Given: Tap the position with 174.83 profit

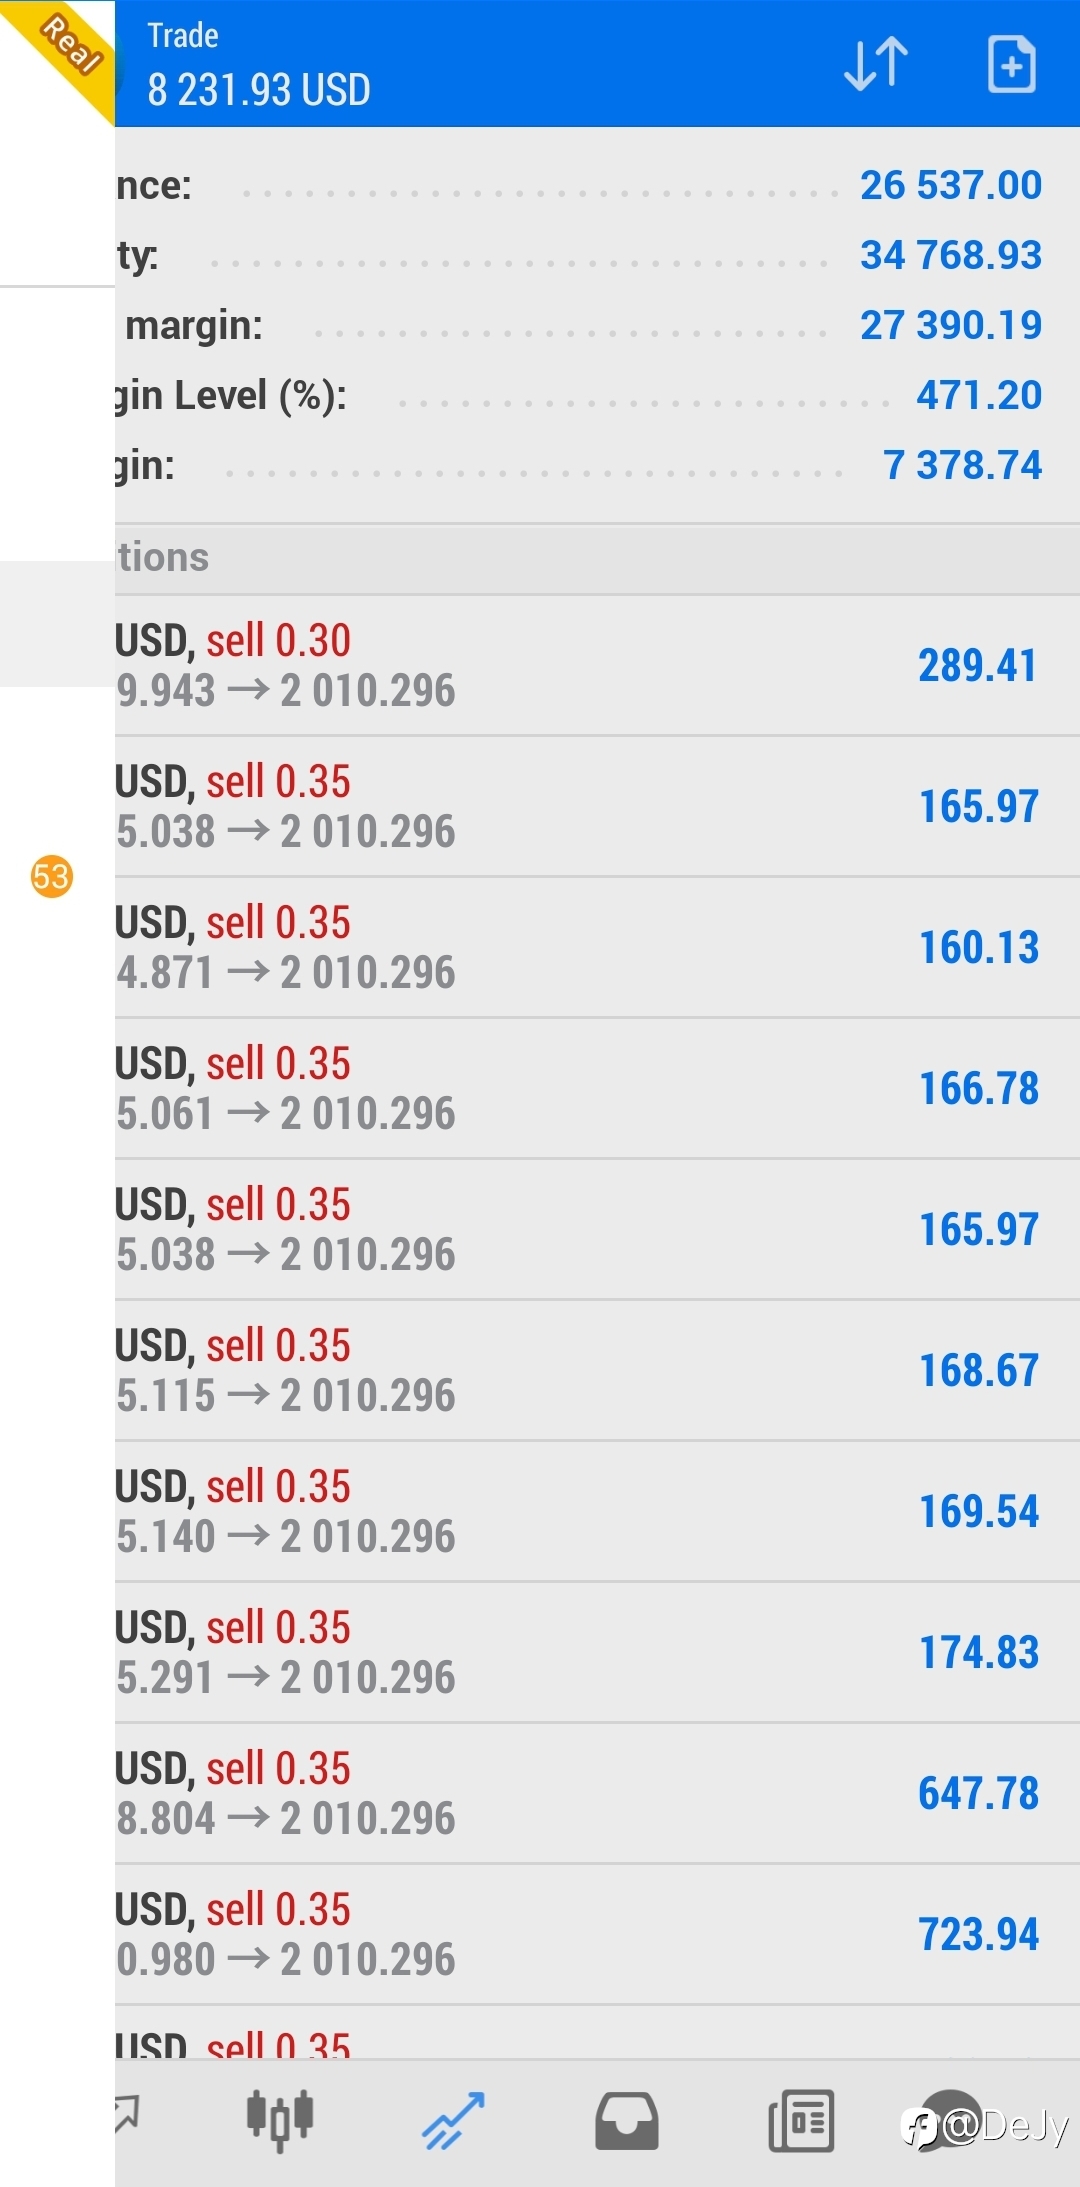Looking at the screenshot, I should point(597,1653).
